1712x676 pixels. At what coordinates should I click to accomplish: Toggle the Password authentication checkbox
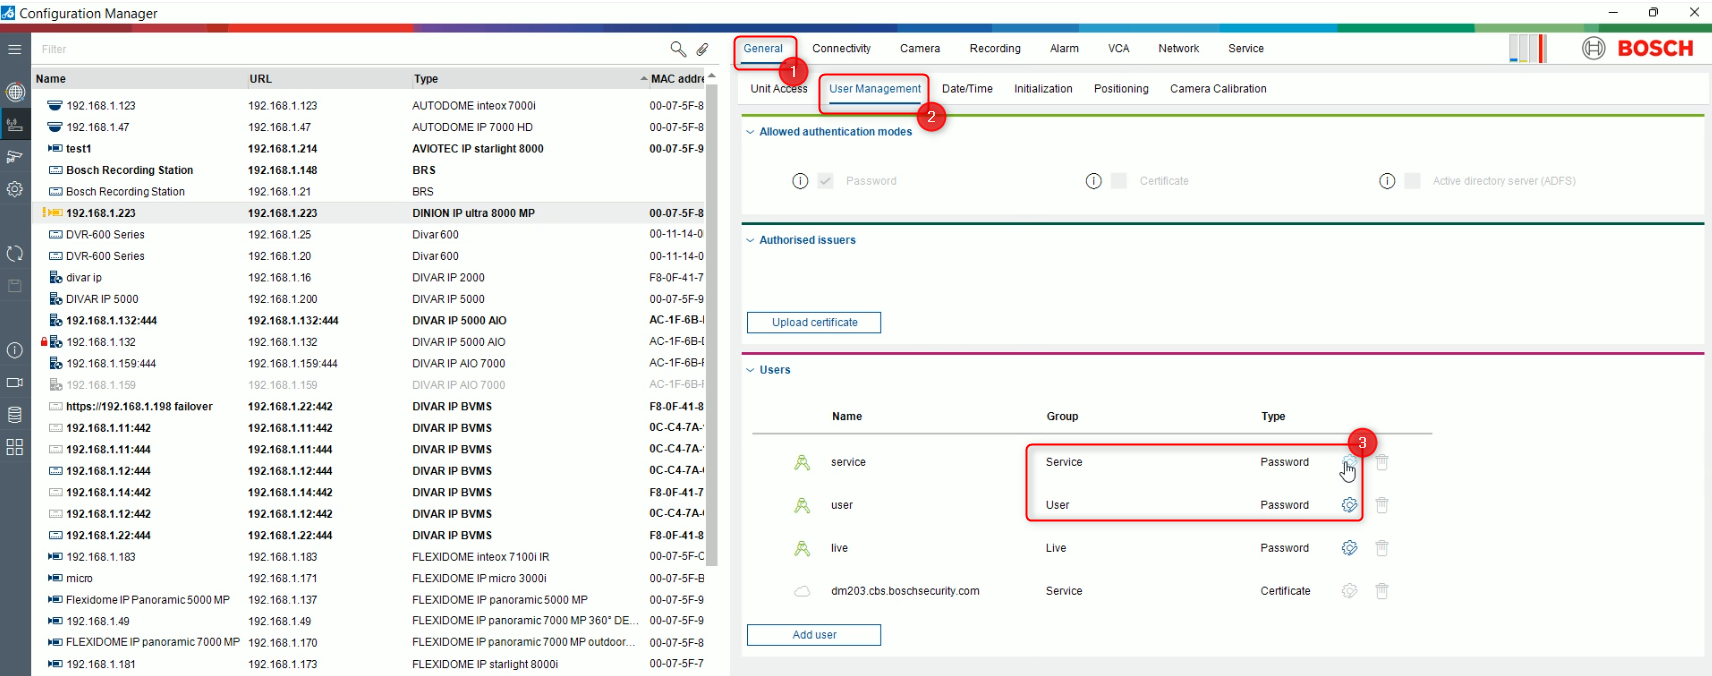825,181
